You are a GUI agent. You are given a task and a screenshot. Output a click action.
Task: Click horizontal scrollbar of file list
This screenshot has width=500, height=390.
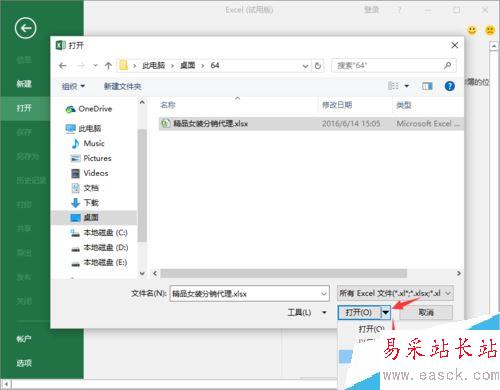[x=283, y=273]
